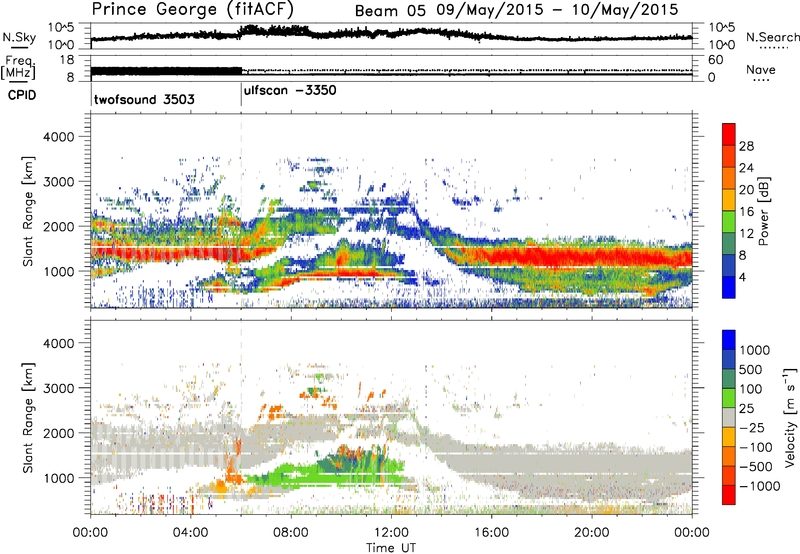Viewport: 800px width, 554px height.
Task: Click the 'Velocity [m s-1]' color bar label
Action: [791, 417]
